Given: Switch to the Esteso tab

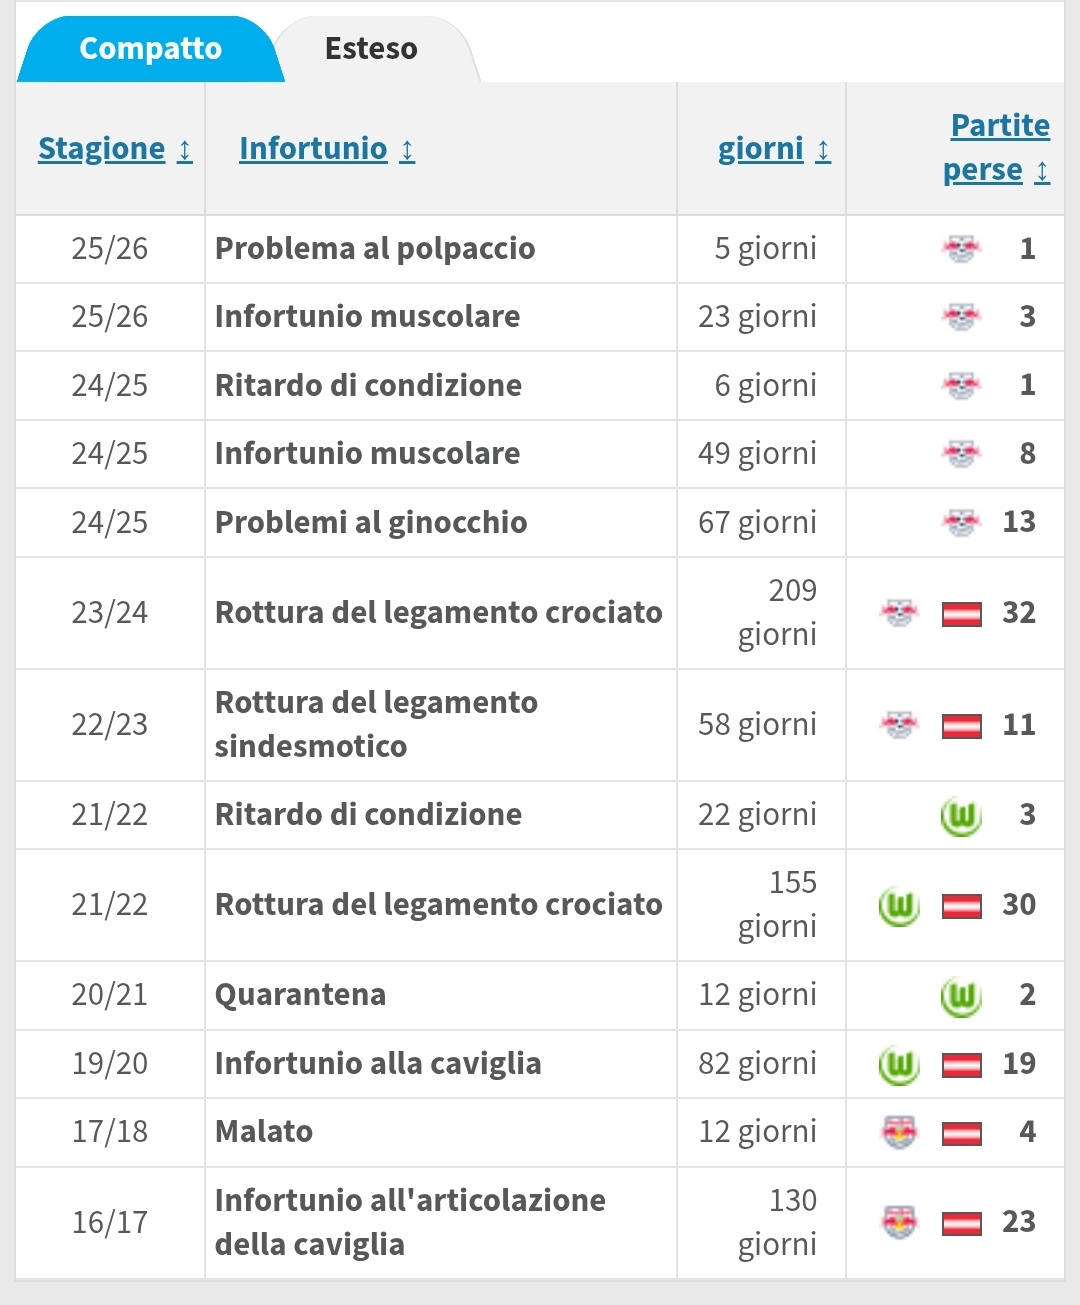Looking at the screenshot, I should [371, 49].
